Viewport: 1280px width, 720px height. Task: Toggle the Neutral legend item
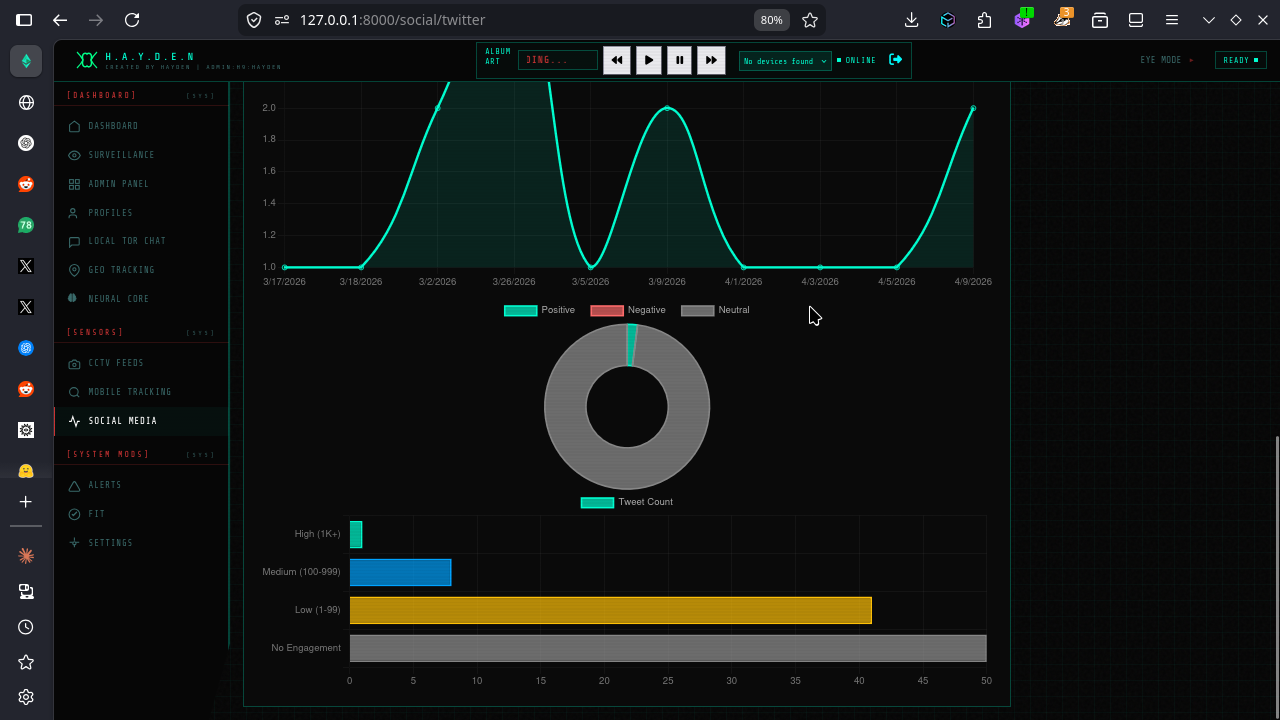pyautogui.click(x=715, y=310)
